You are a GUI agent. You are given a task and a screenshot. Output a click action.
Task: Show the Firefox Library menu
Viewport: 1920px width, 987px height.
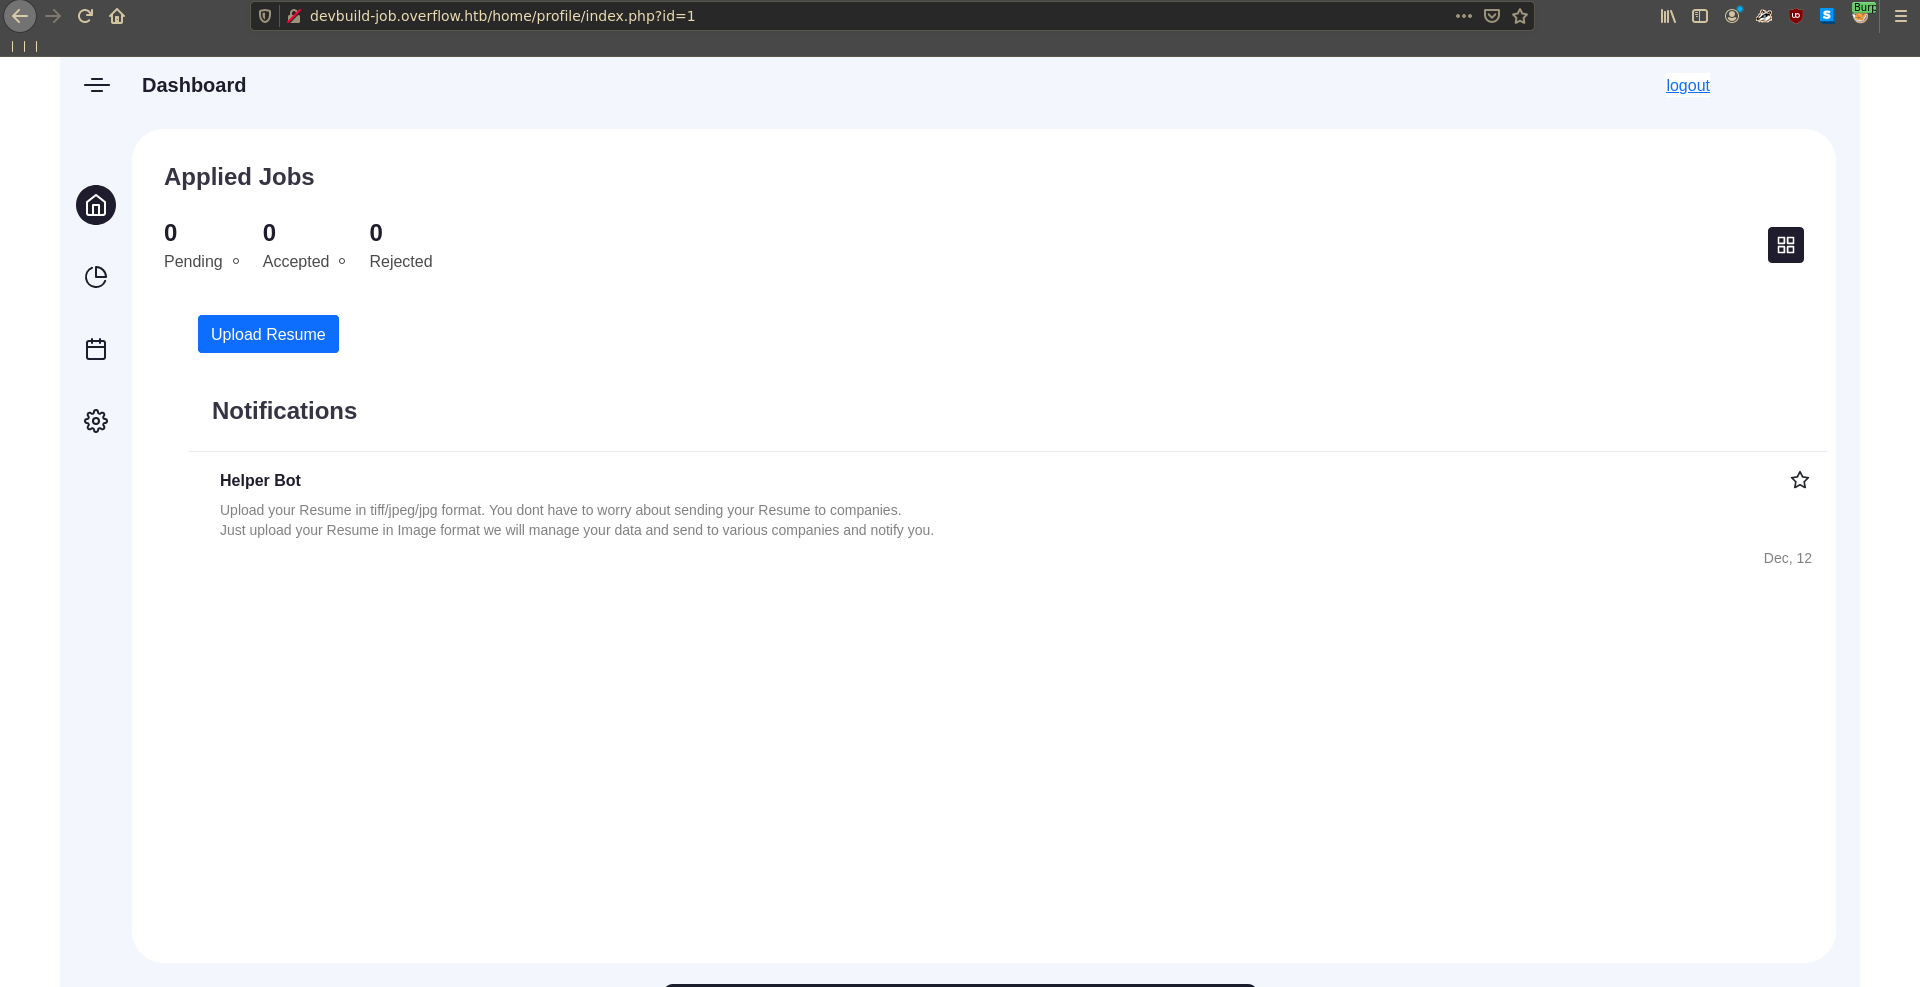click(x=1668, y=16)
